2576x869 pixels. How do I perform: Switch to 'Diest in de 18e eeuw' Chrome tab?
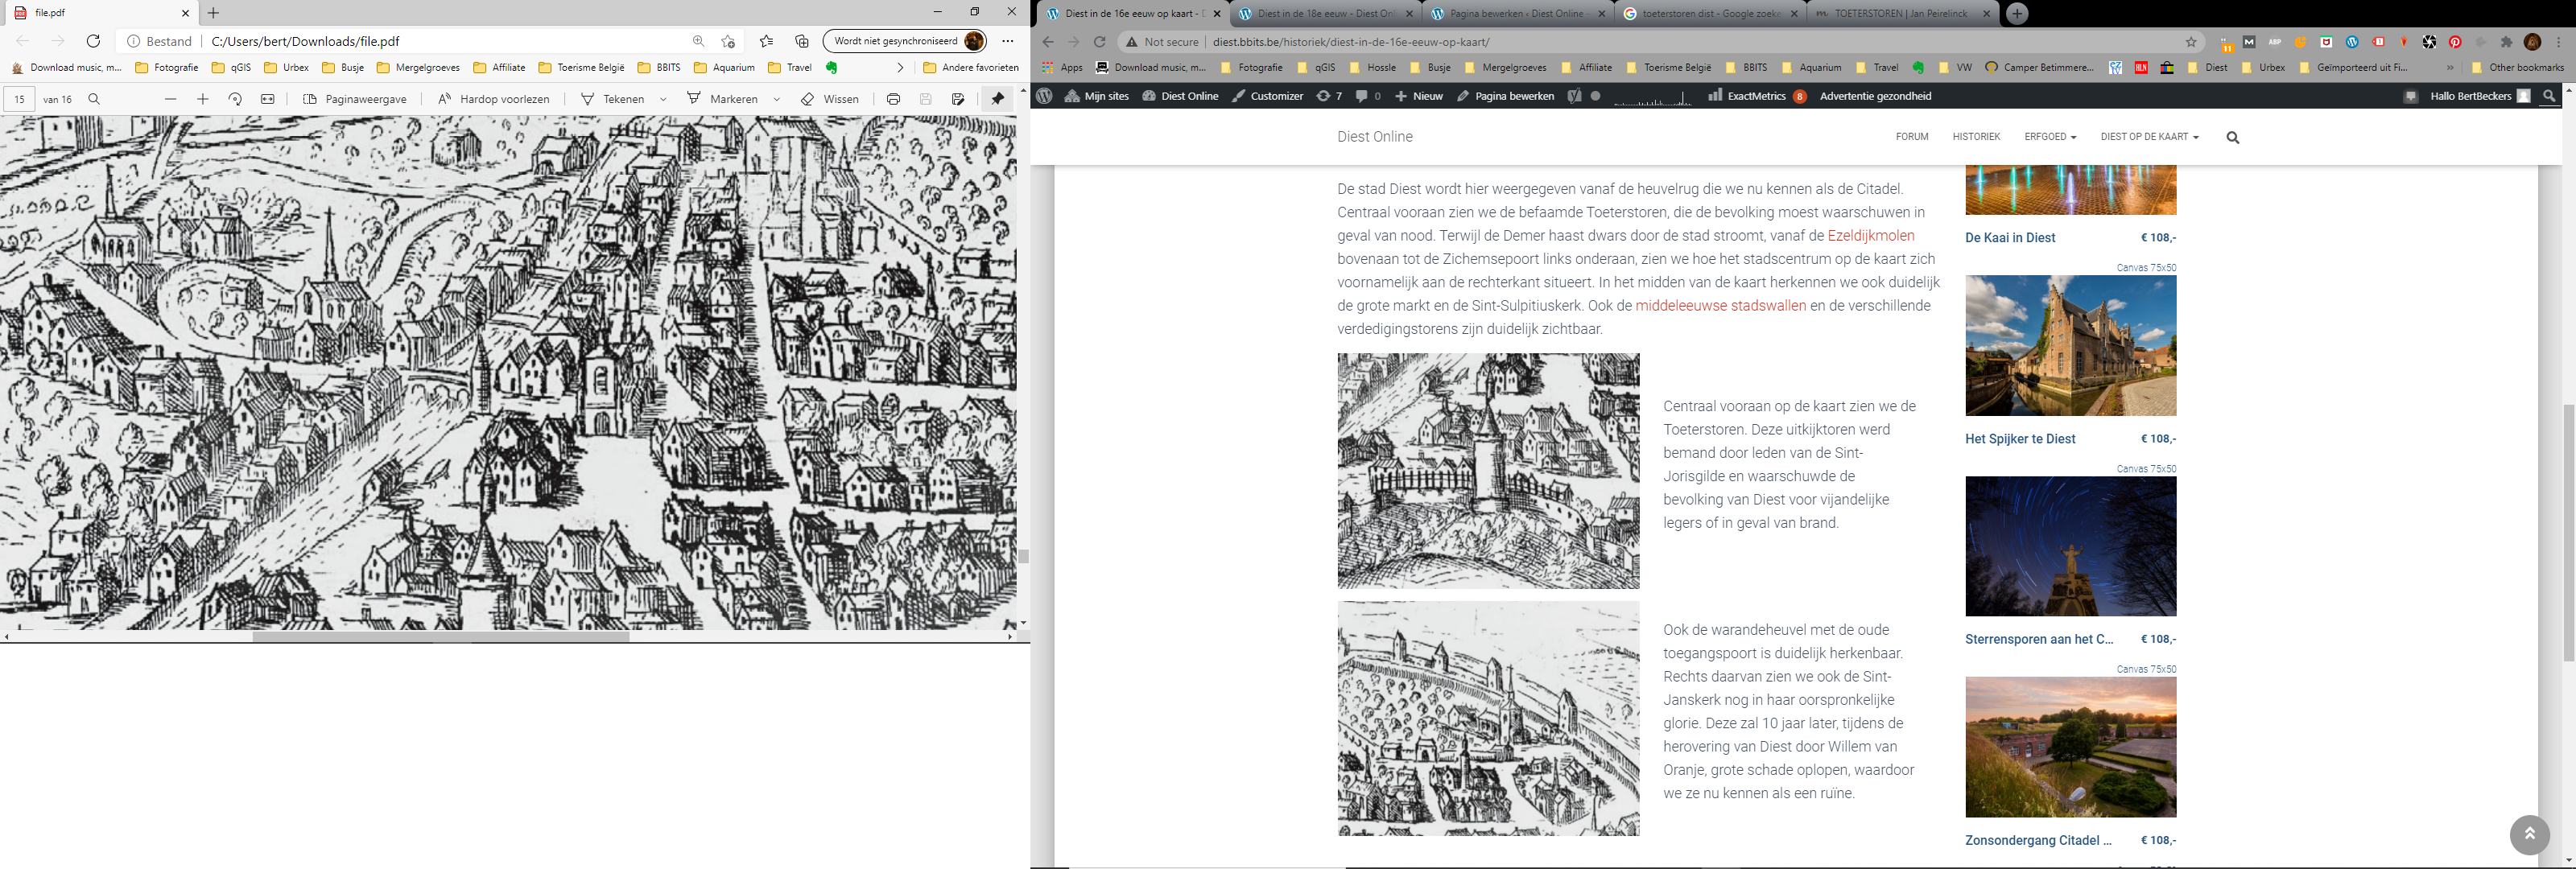click(1326, 14)
